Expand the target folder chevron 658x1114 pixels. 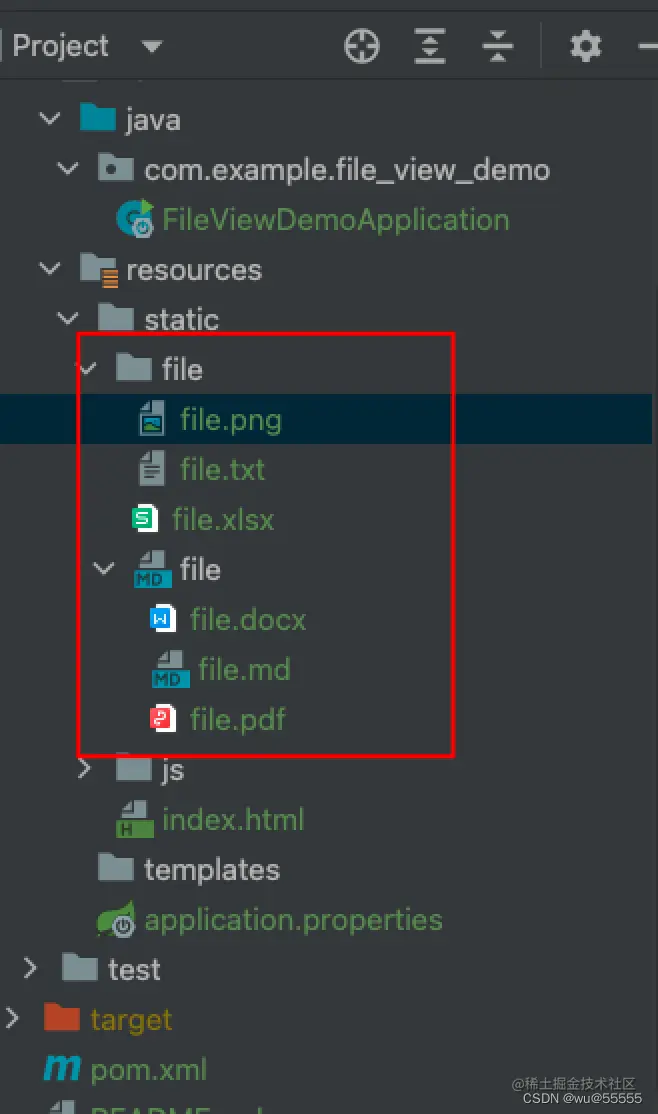(x=12, y=1018)
